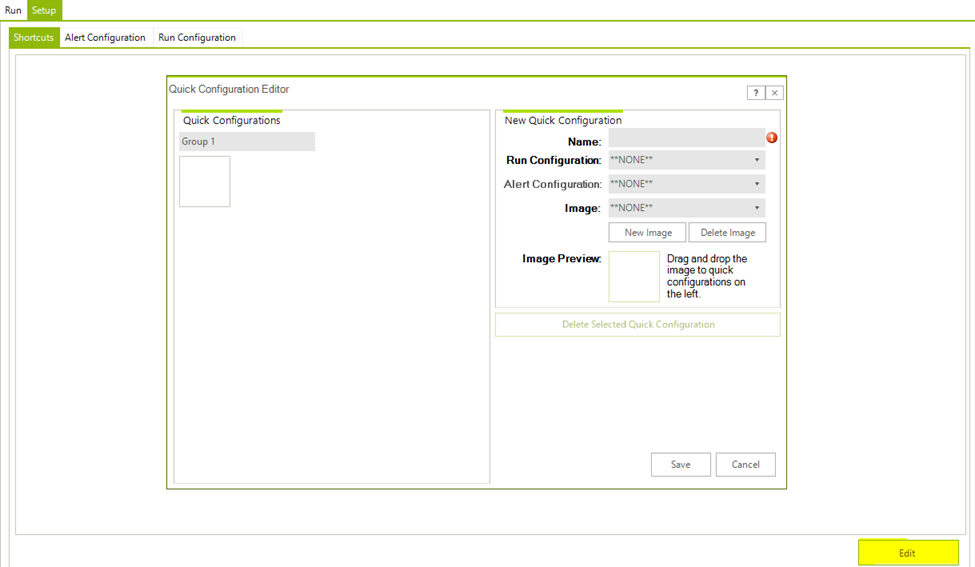The image size is (975, 567).
Task: Expand the Alert Configuration dropdown in editor
Action: [x=686, y=184]
